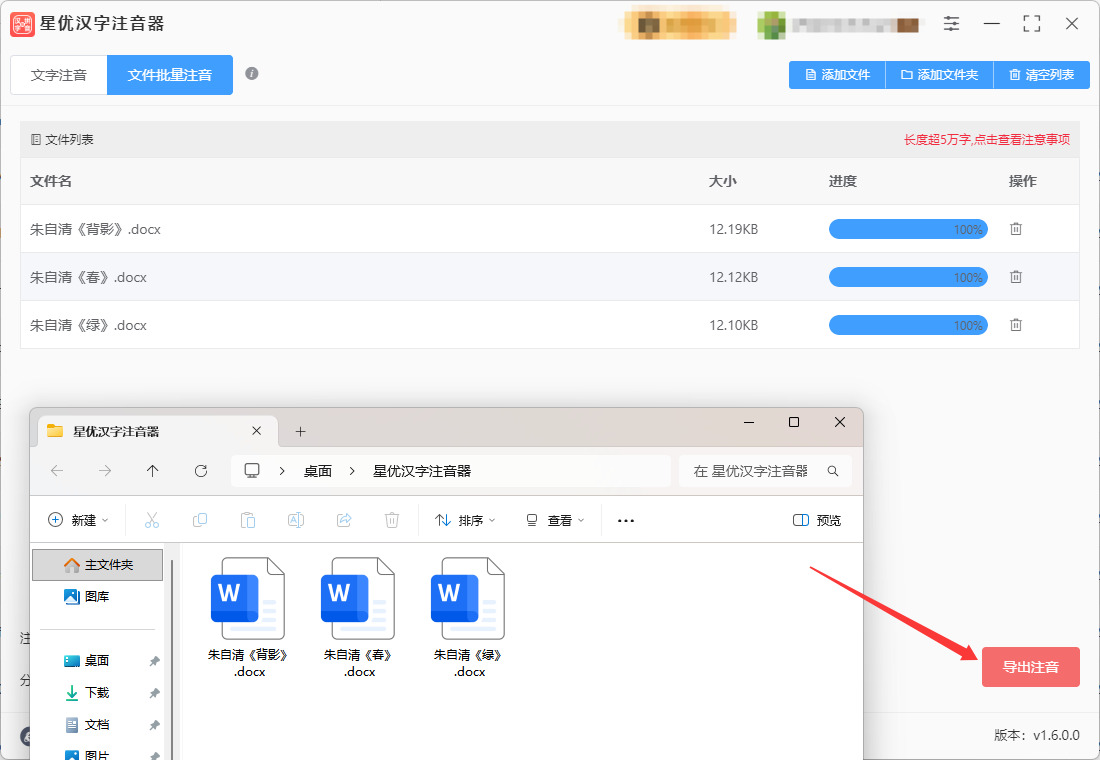The height and width of the screenshot is (760, 1100).
Task: Select the 朱自清《春》.docx file in Explorer
Action: [358, 618]
